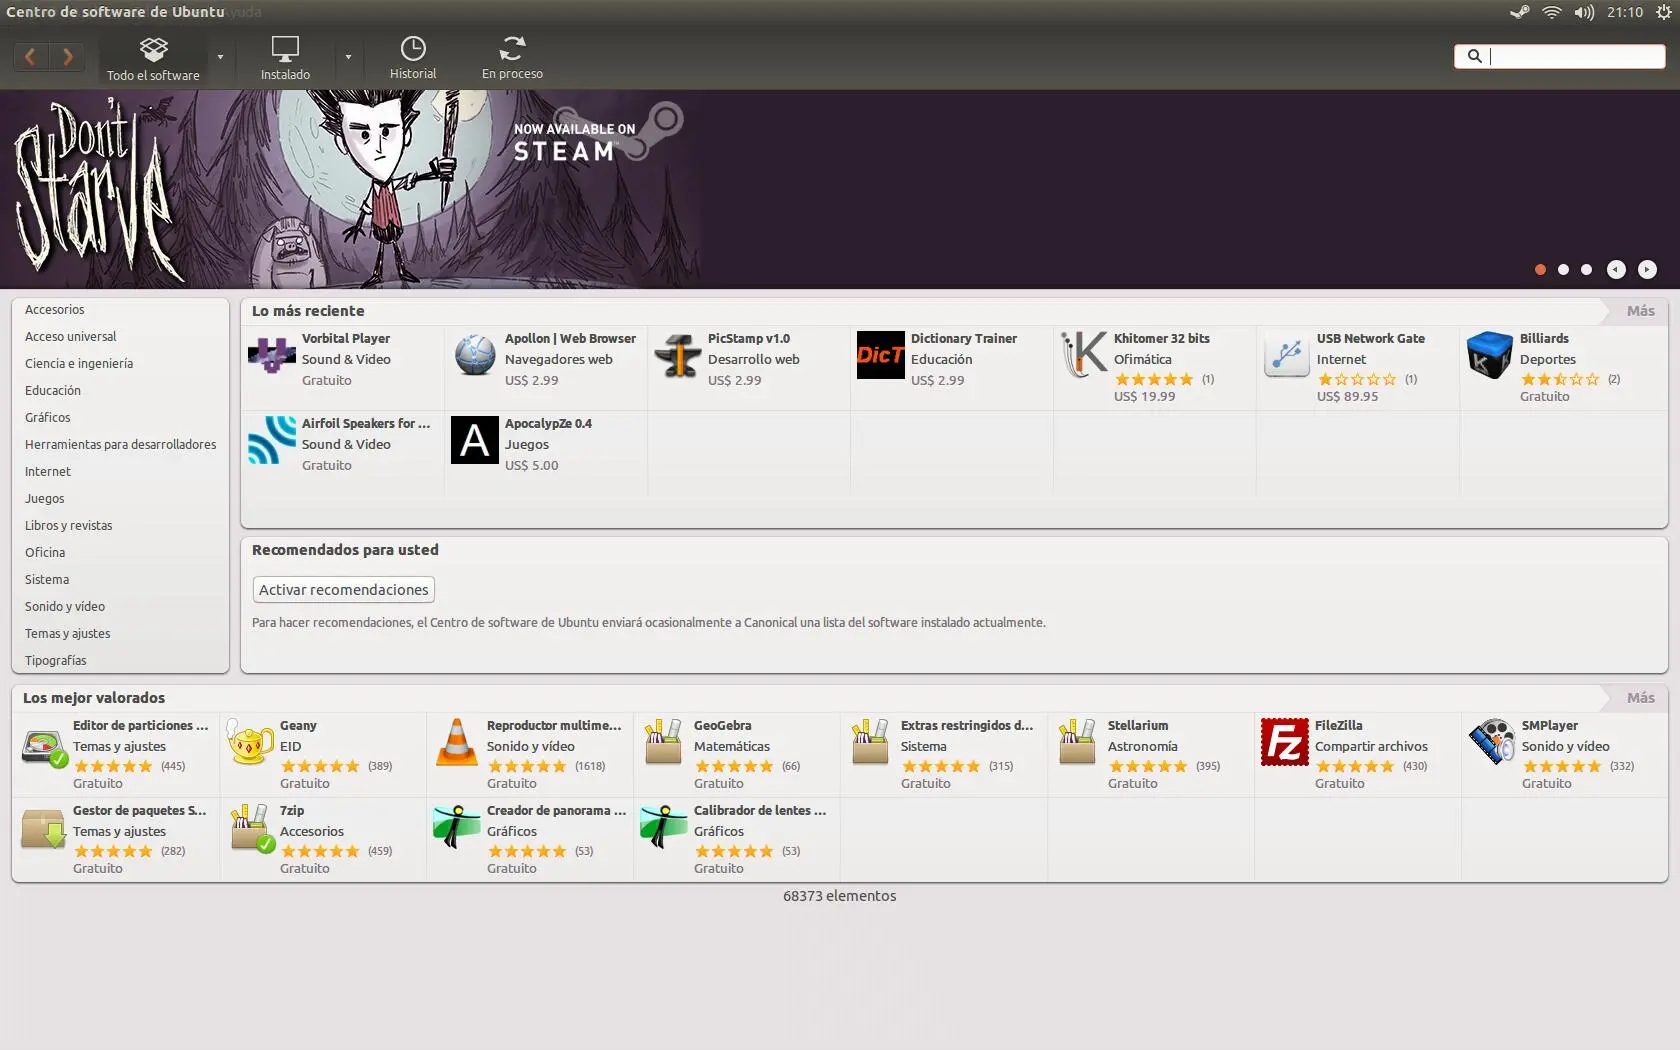Viewport: 1680px width, 1050px height.
Task: Open the Wi-Fi network indicator
Action: pyautogui.click(x=1552, y=12)
